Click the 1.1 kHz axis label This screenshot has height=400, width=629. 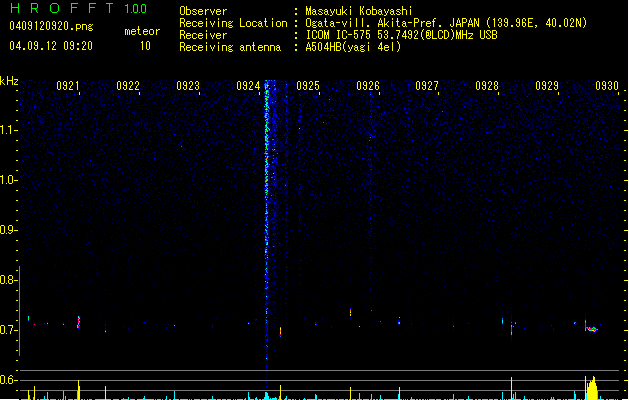pyautogui.click(x=8, y=130)
